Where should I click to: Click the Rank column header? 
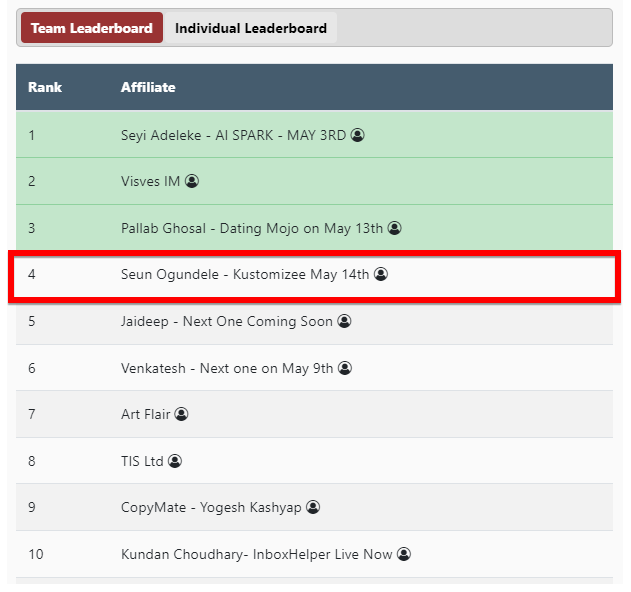45,87
